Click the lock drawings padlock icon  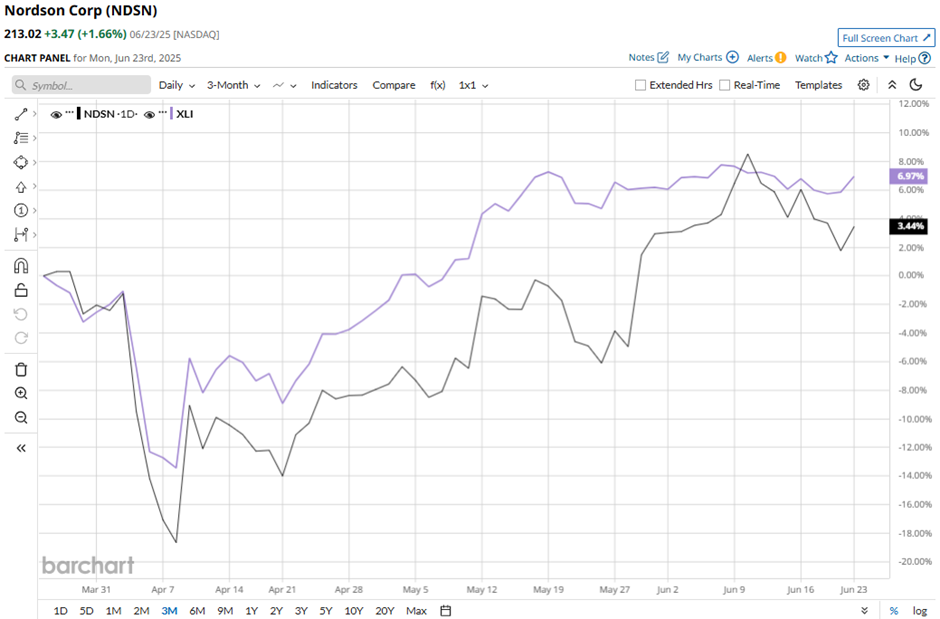click(20, 291)
